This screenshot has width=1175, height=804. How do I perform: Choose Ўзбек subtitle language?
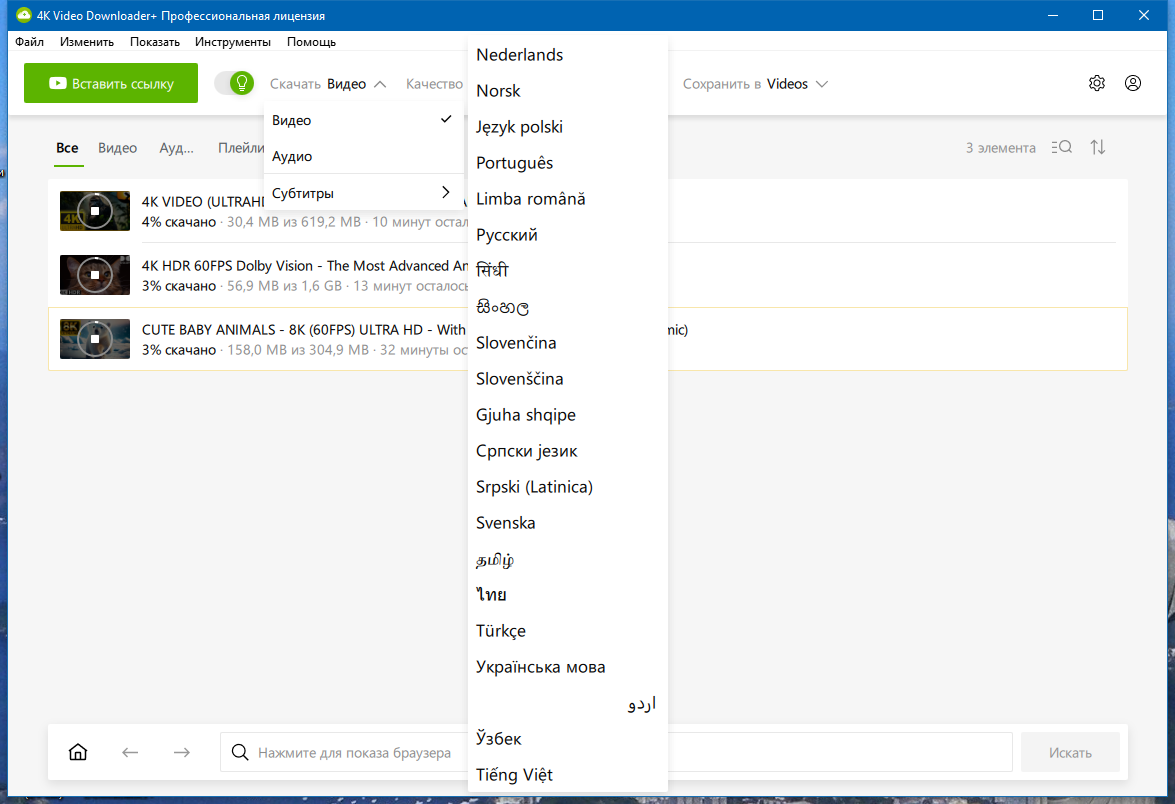[x=567, y=739]
